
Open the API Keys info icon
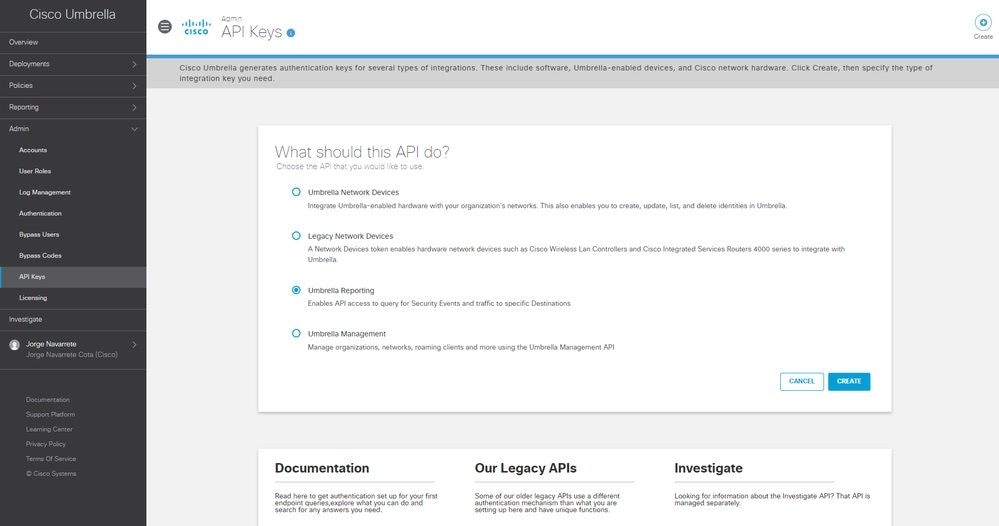click(291, 33)
